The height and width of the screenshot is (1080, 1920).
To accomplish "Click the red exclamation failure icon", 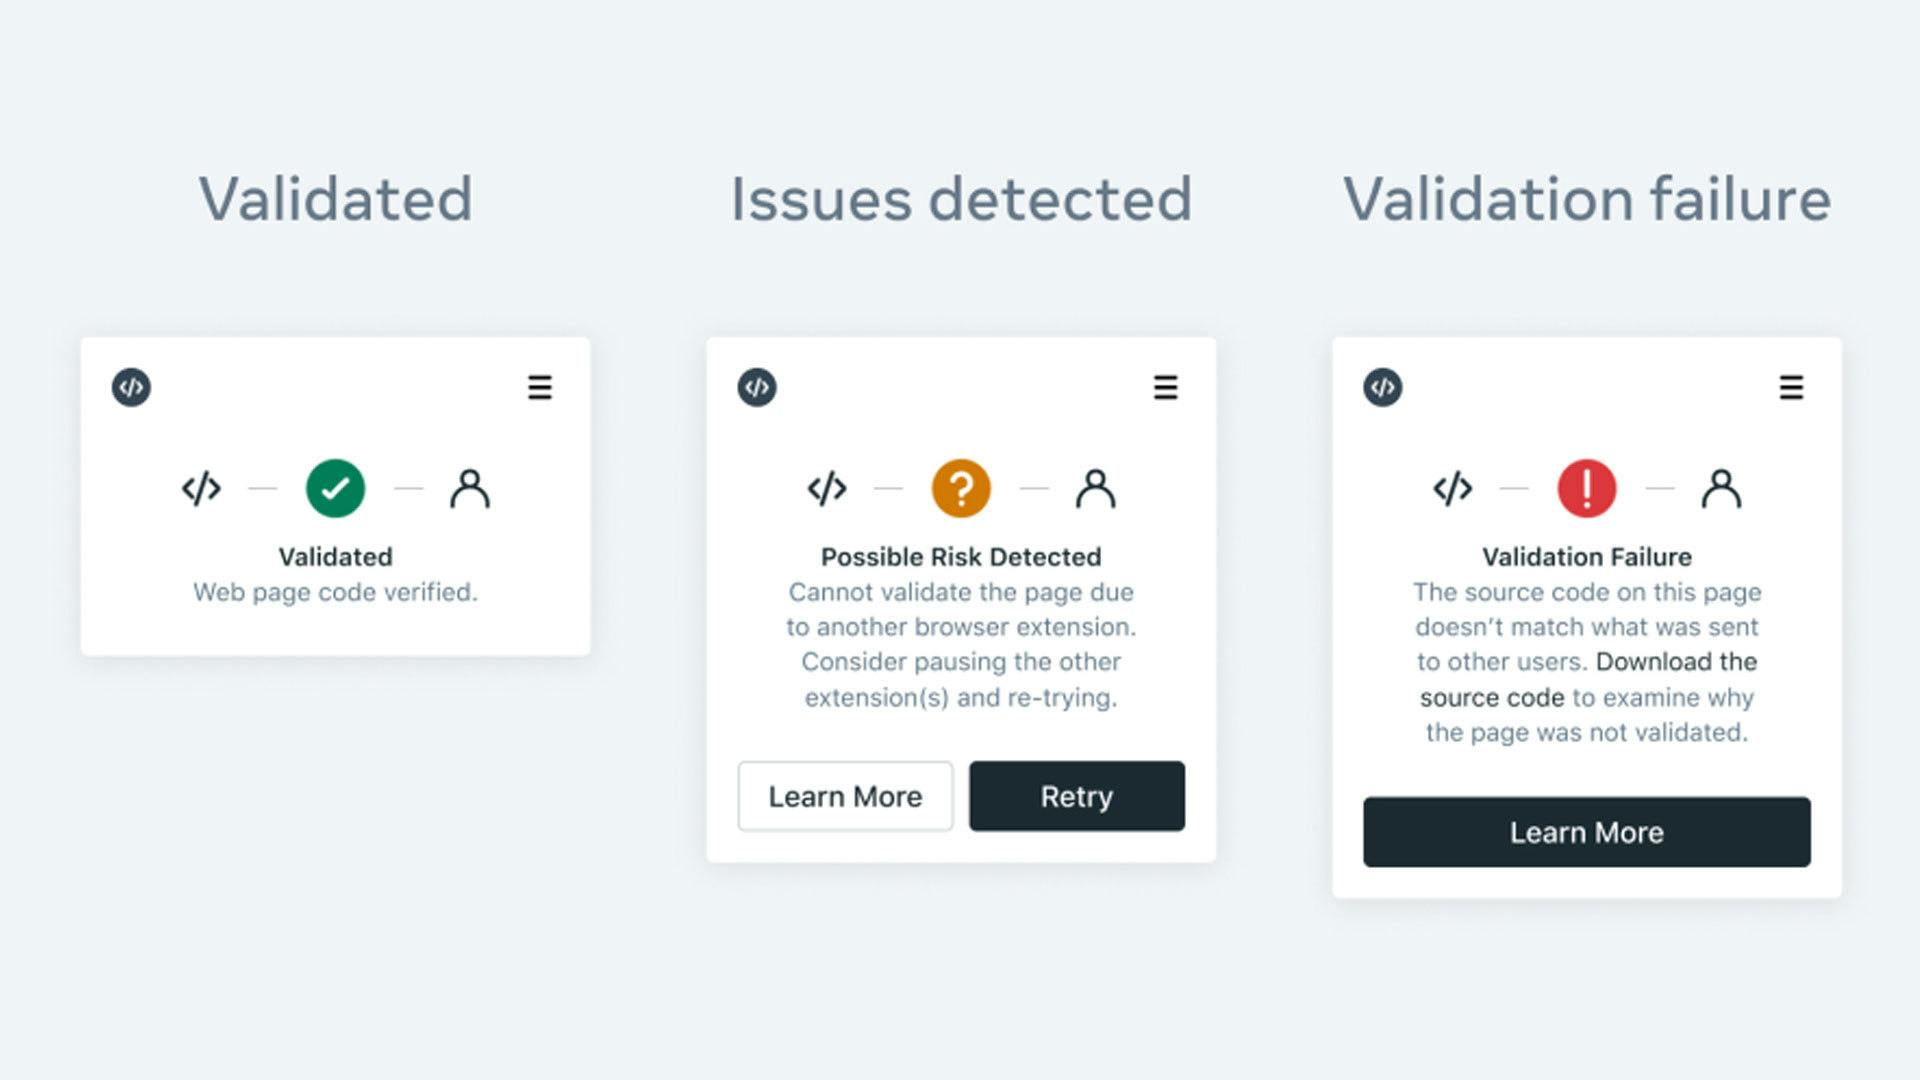I will [x=1587, y=488].
